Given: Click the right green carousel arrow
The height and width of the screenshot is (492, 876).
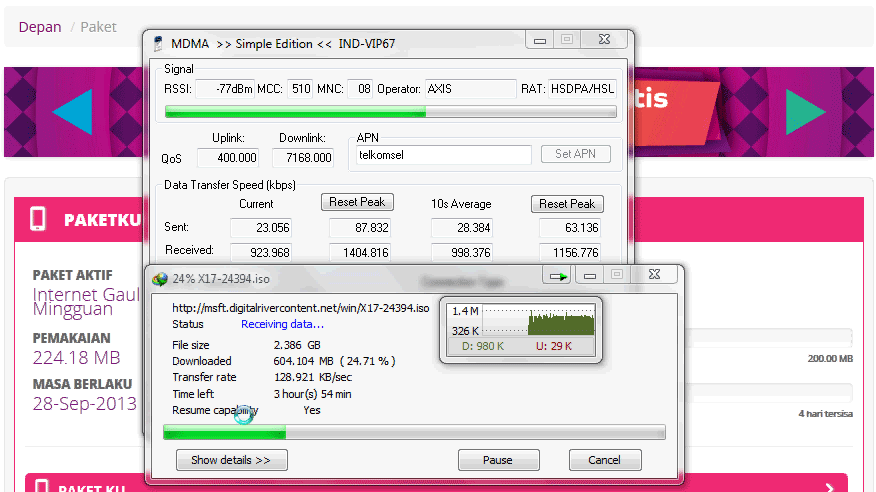Looking at the screenshot, I should [805, 112].
